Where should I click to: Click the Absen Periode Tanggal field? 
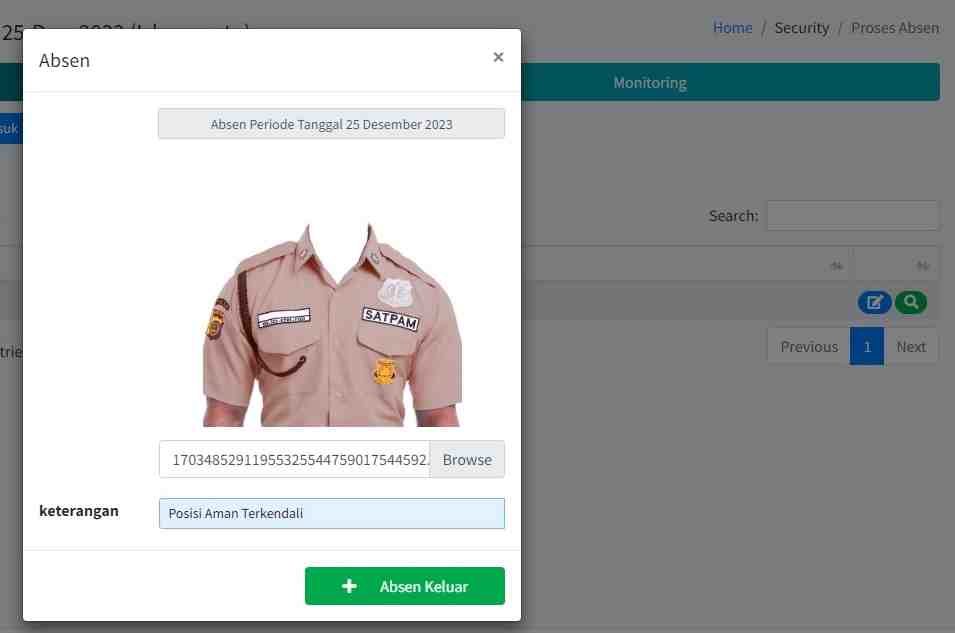point(331,124)
